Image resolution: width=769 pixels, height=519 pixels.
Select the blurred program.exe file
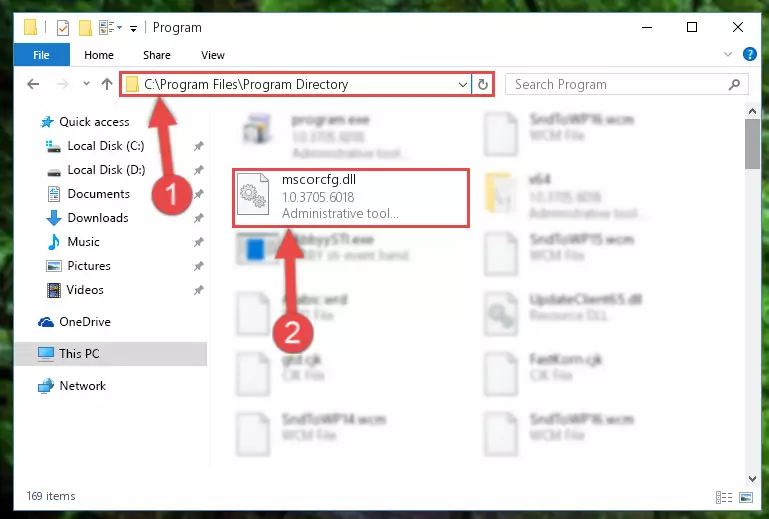point(326,135)
